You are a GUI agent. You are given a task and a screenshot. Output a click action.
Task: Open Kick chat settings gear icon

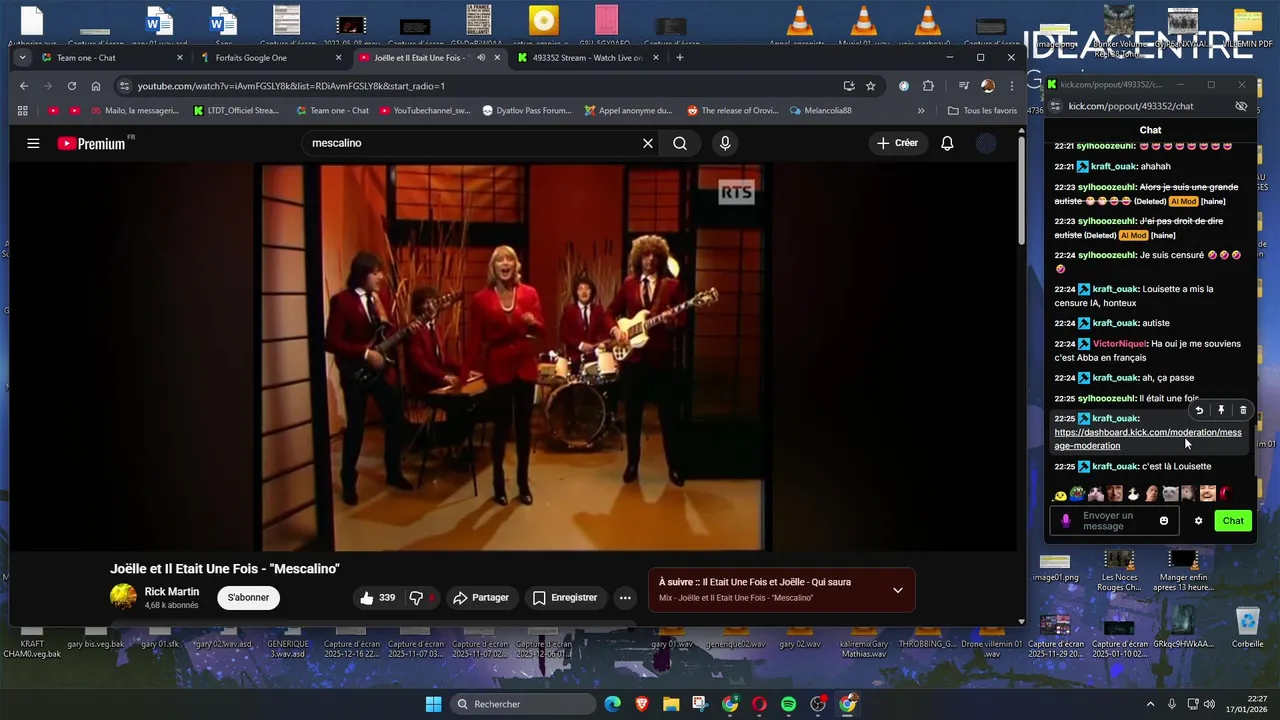[x=1198, y=521]
